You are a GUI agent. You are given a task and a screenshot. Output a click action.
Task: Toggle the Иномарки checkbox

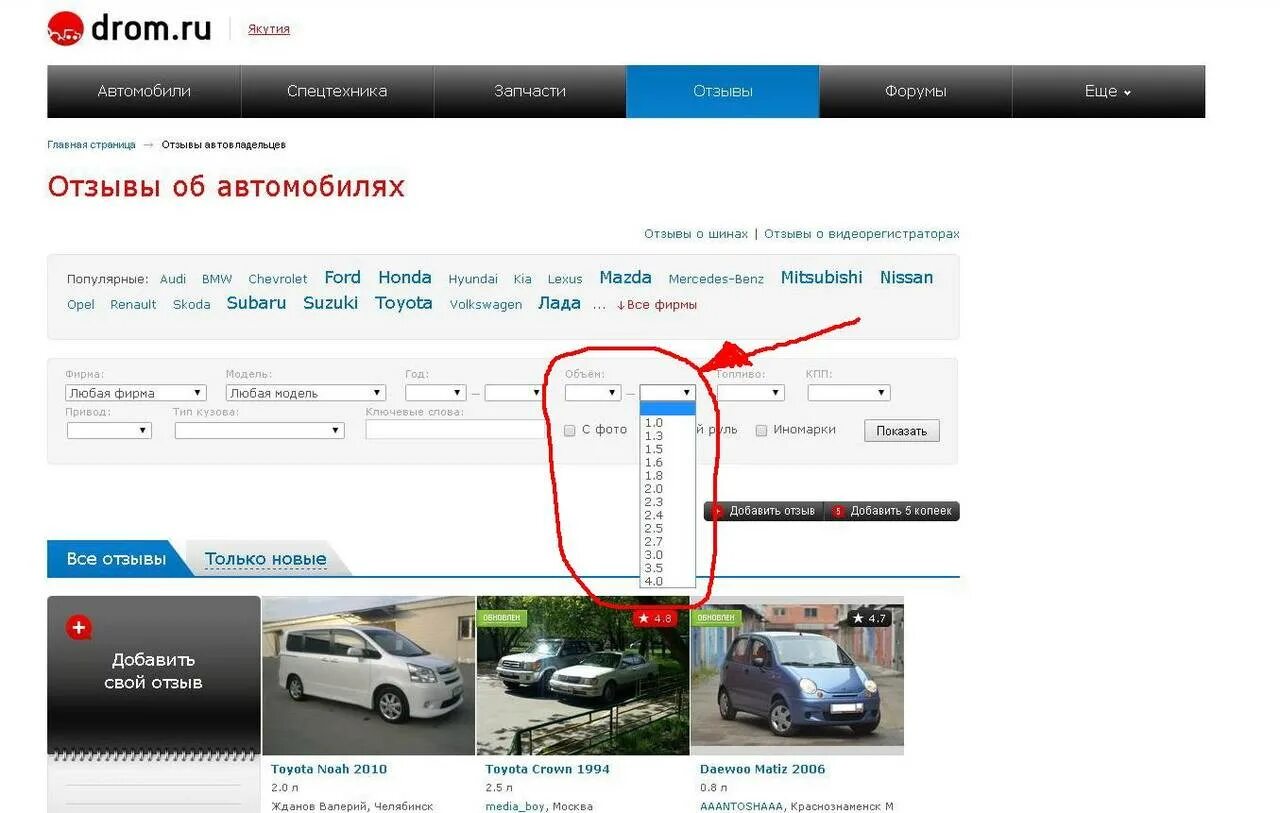pos(761,430)
